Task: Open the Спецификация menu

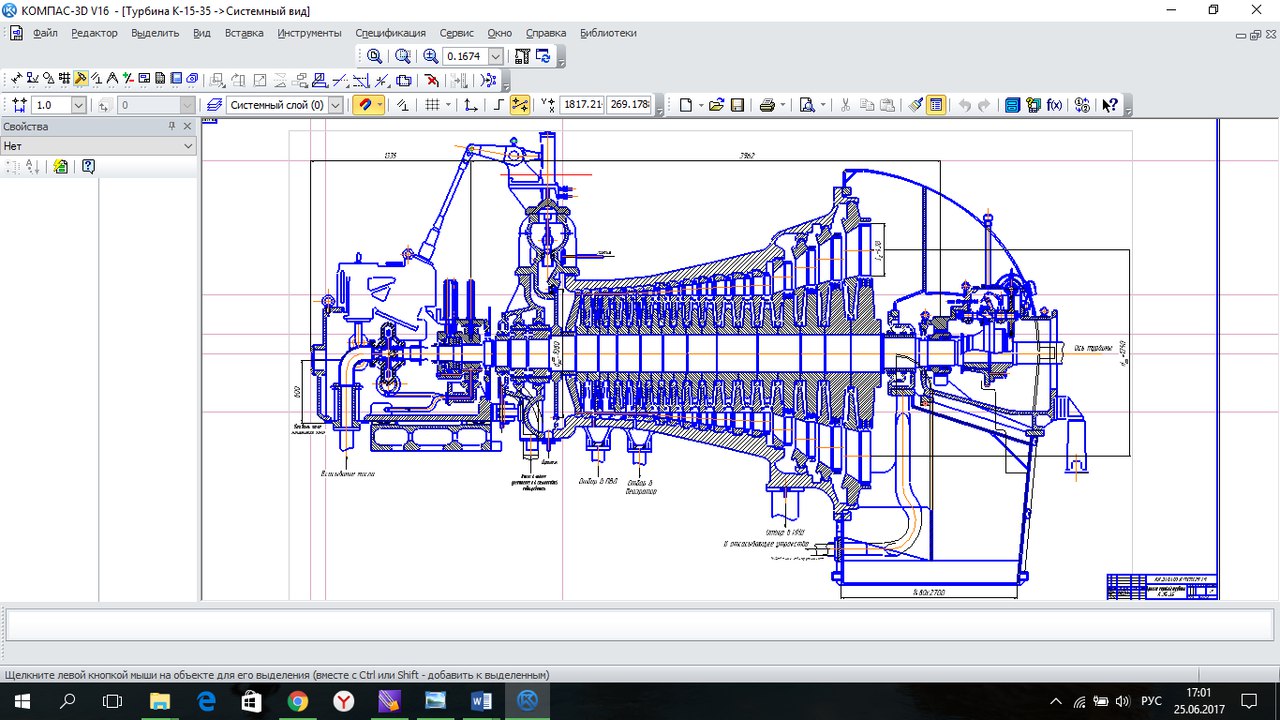Action: (390, 33)
